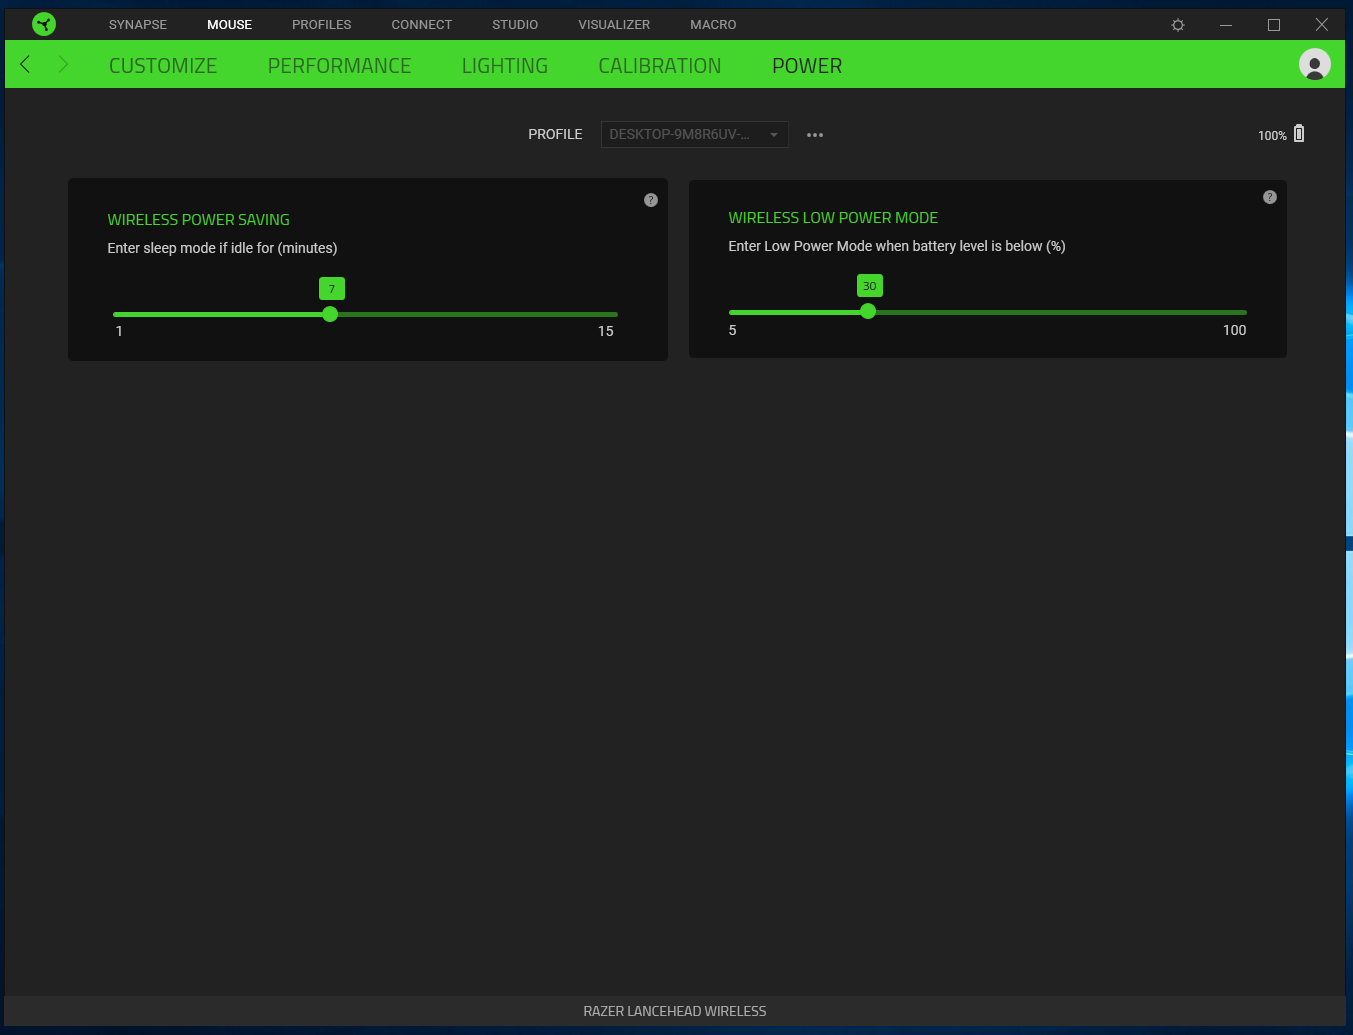Image resolution: width=1353 pixels, height=1035 pixels.
Task: Click the RAZER LANCEHEAD WIRELESS device bar
Action: (675, 1010)
